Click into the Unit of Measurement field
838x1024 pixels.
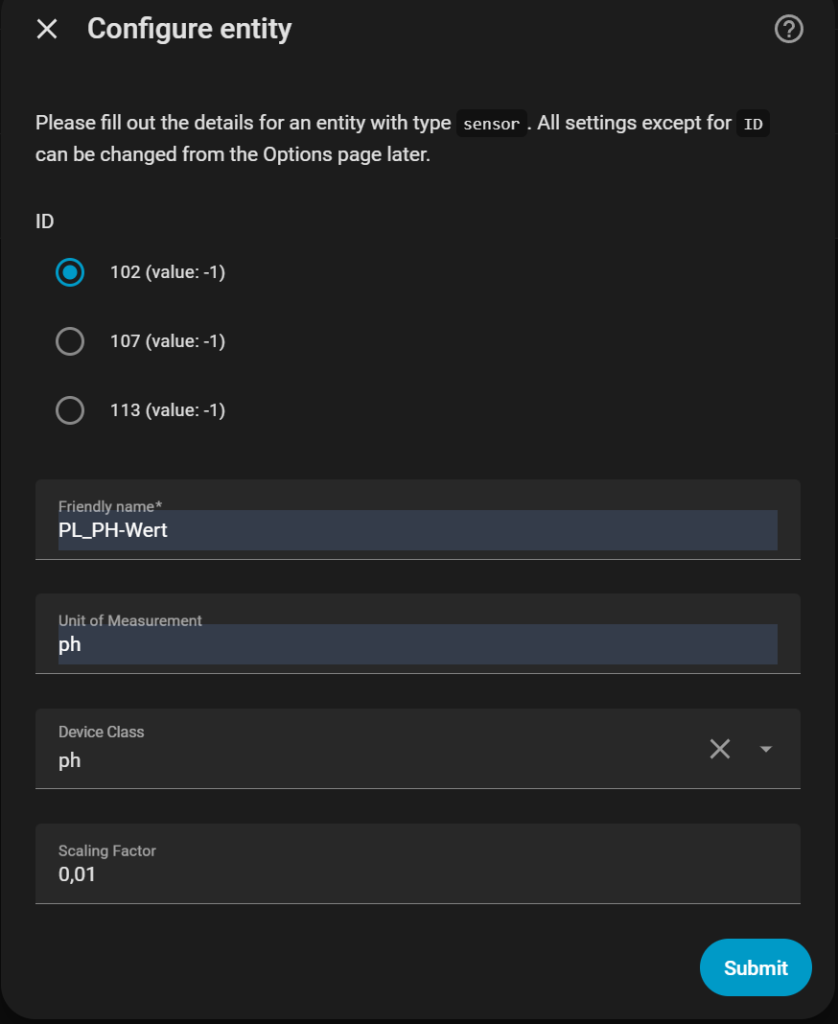coord(417,644)
